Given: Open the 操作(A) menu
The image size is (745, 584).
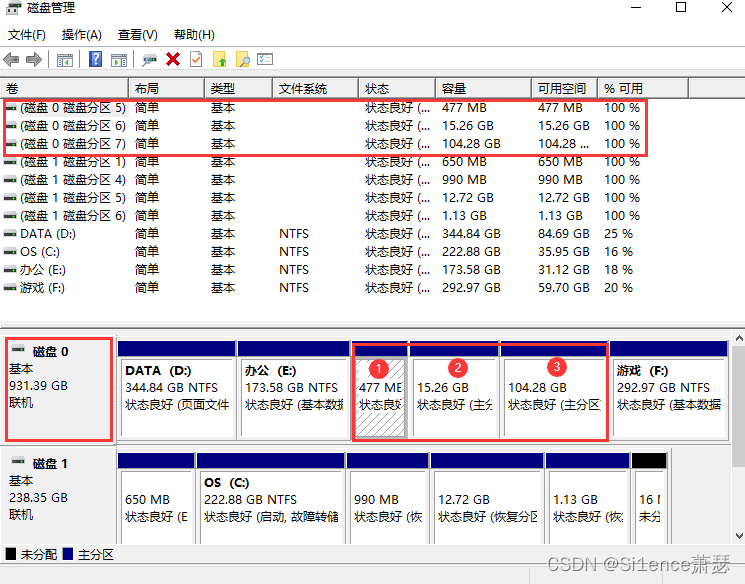Looking at the screenshot, I should pos(82,35).
